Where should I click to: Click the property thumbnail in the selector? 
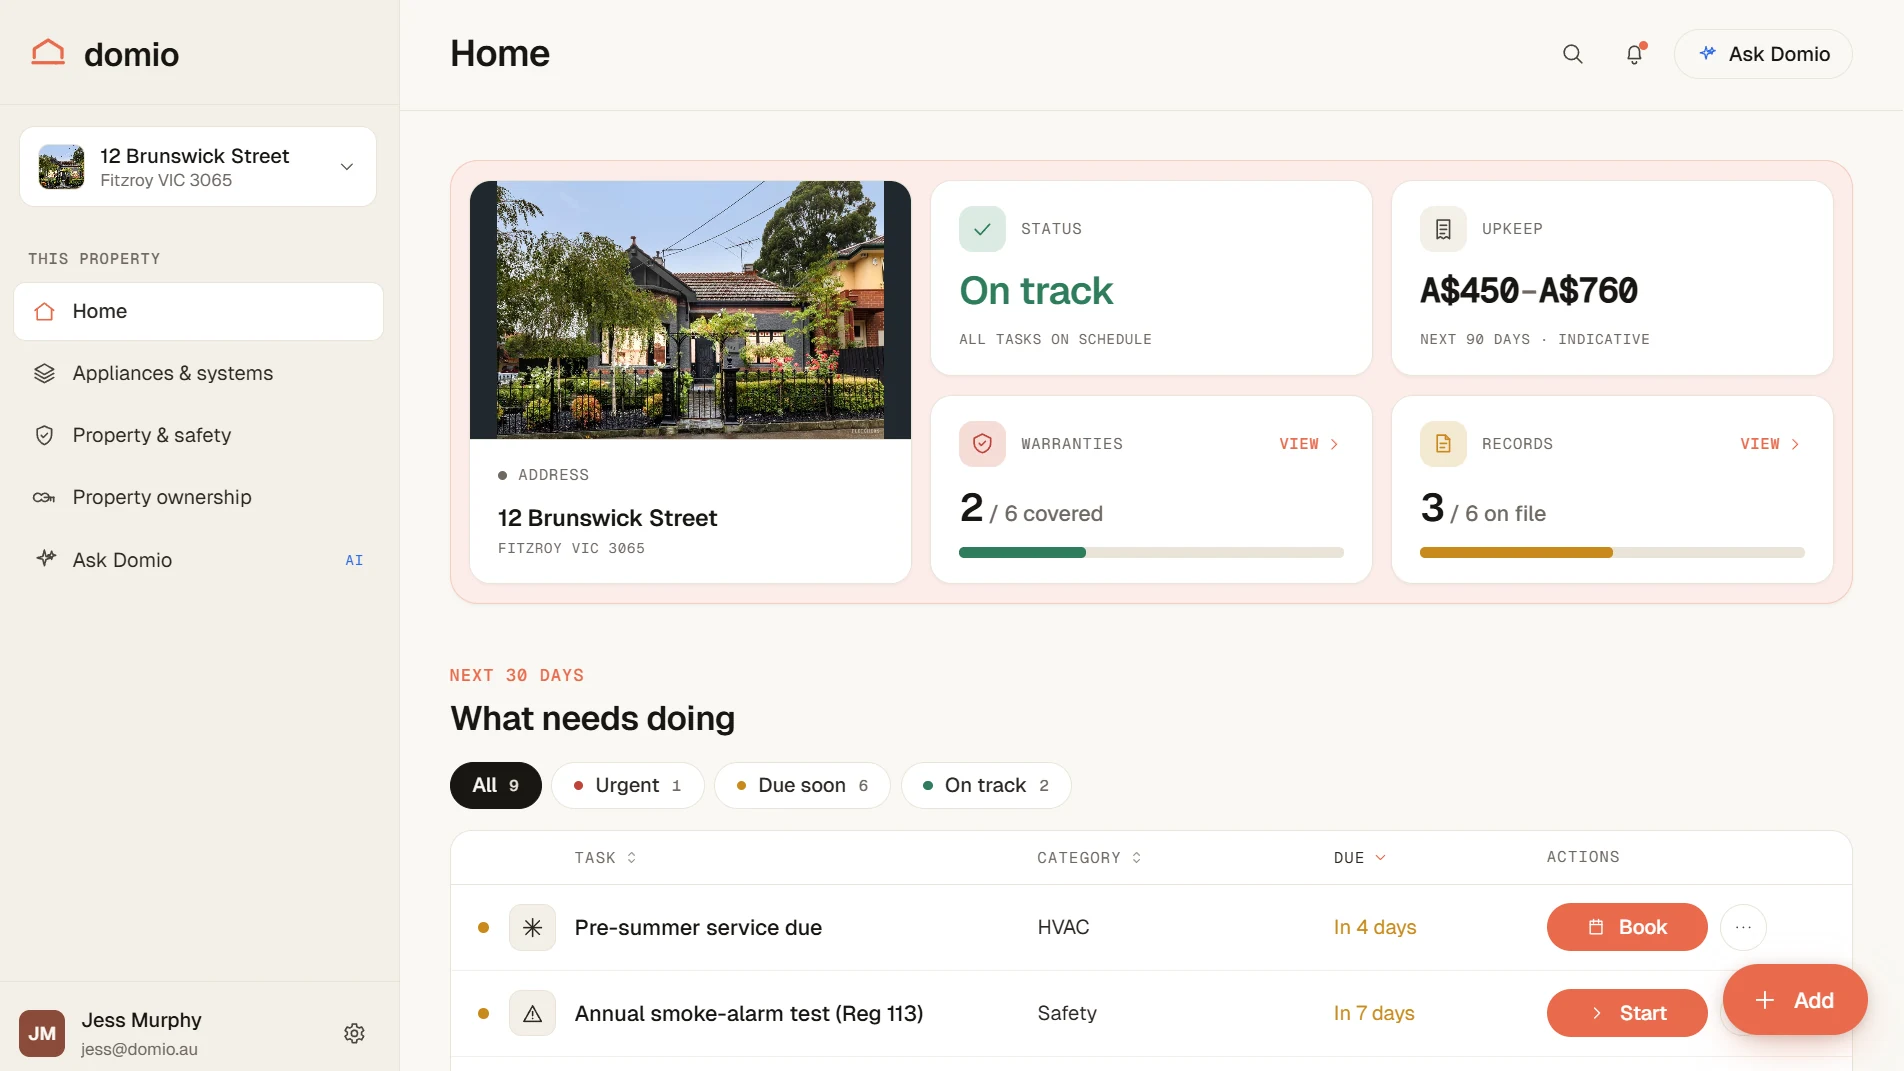click(62, 167)
